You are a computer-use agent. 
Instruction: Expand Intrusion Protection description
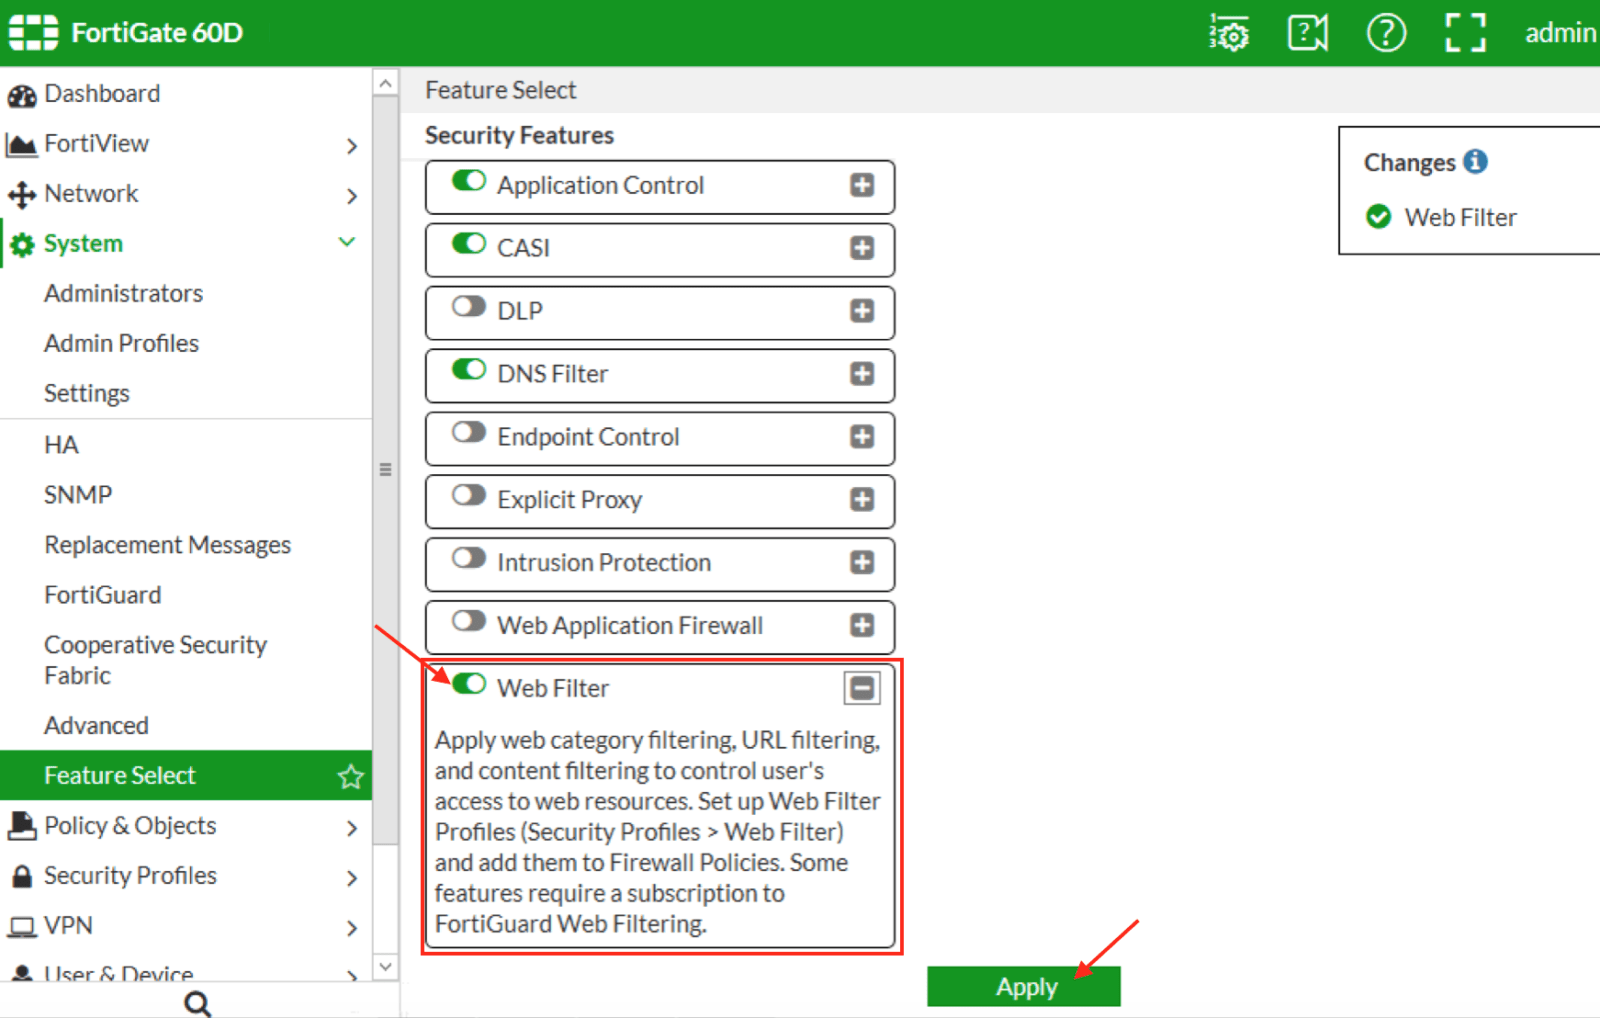862,563
